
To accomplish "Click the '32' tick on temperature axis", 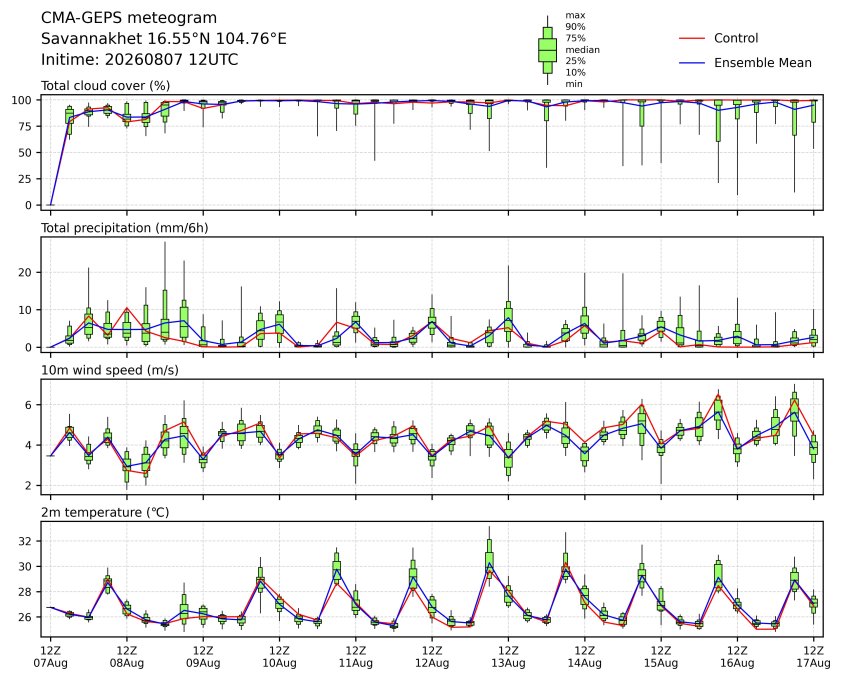I will 25,541.
